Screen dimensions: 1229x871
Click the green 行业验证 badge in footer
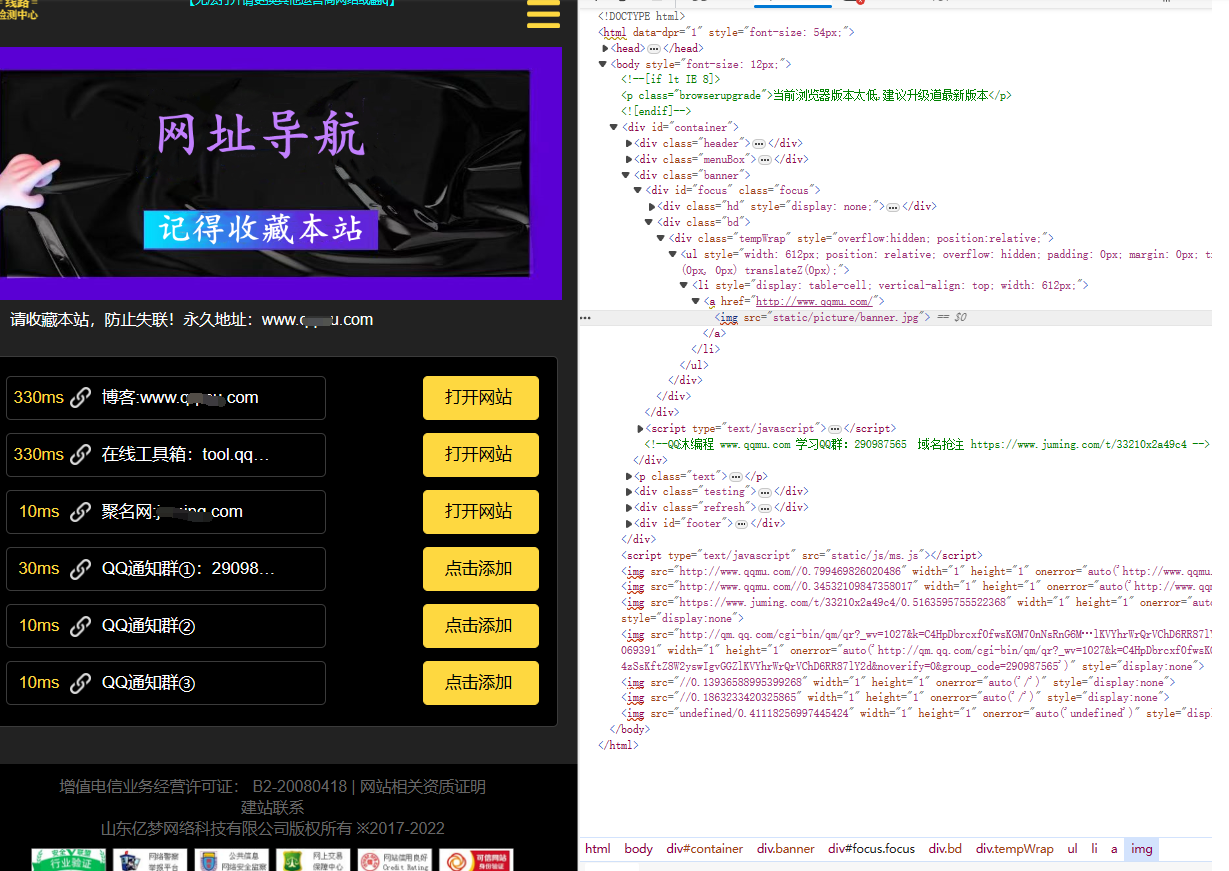click(68, 860)
